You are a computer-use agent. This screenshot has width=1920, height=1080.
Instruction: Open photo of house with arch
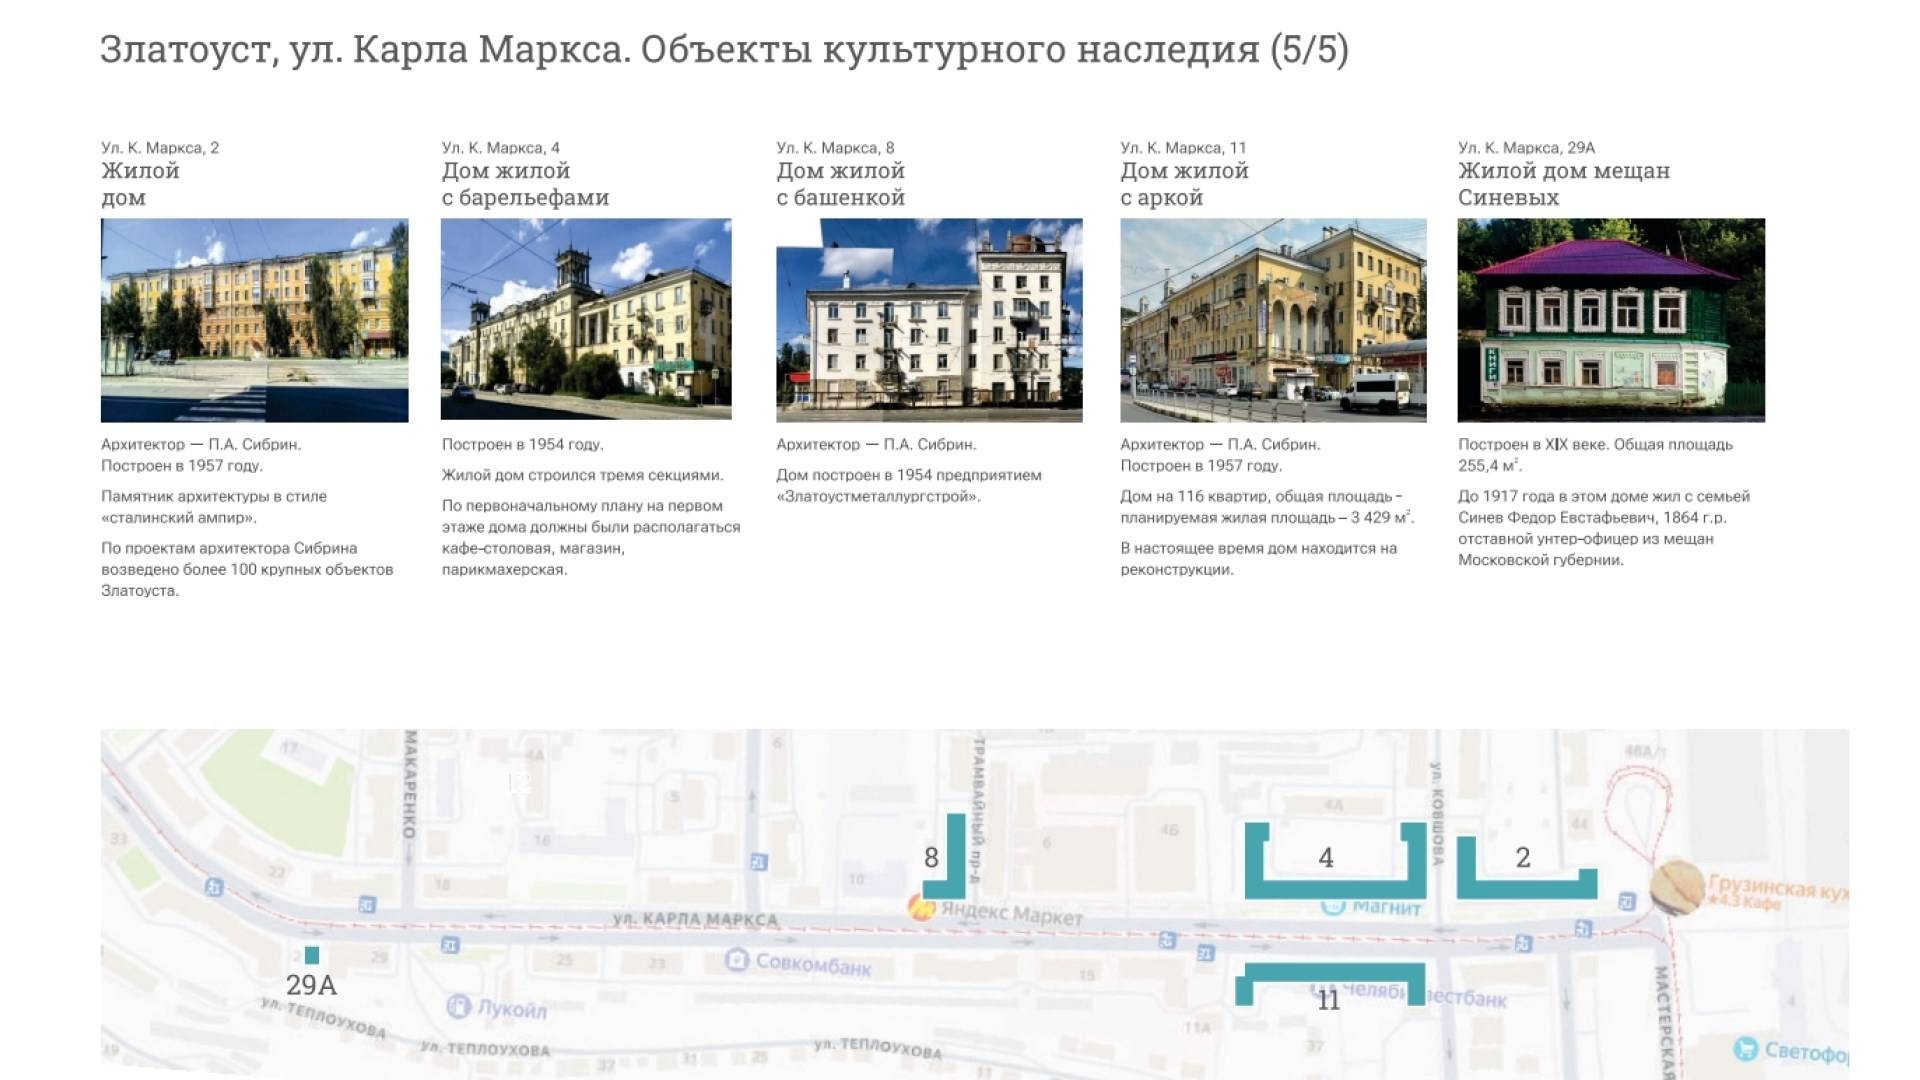coord(1273,320)
